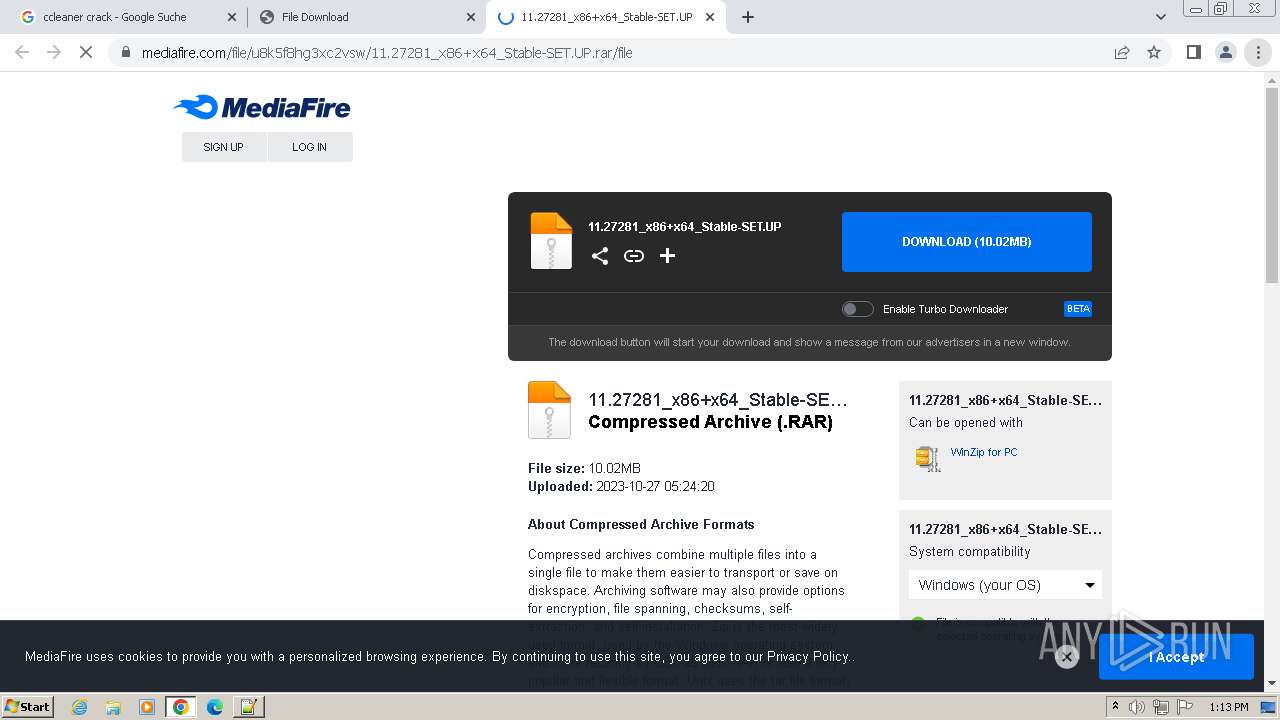Click the SIGN UP button
1280x720 pixels.
(224, 147)
